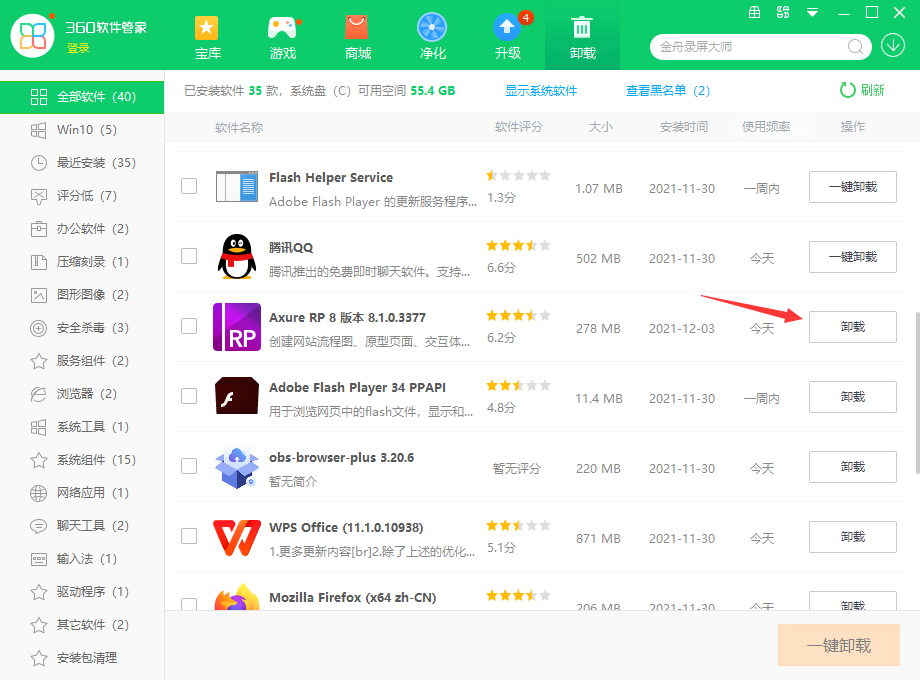920x680 pixels.
Task: Show 最近安装 (35) recently installed
Action: [82, 163]
